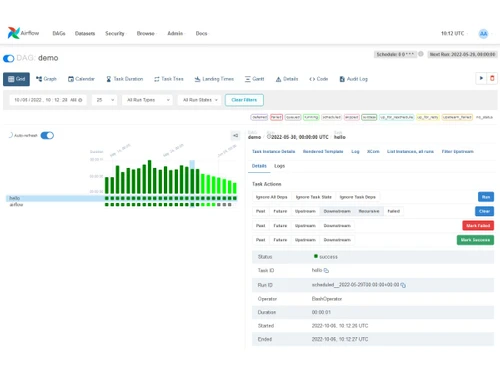
Task: Open the Gantt view
Action: coord(255,79)
